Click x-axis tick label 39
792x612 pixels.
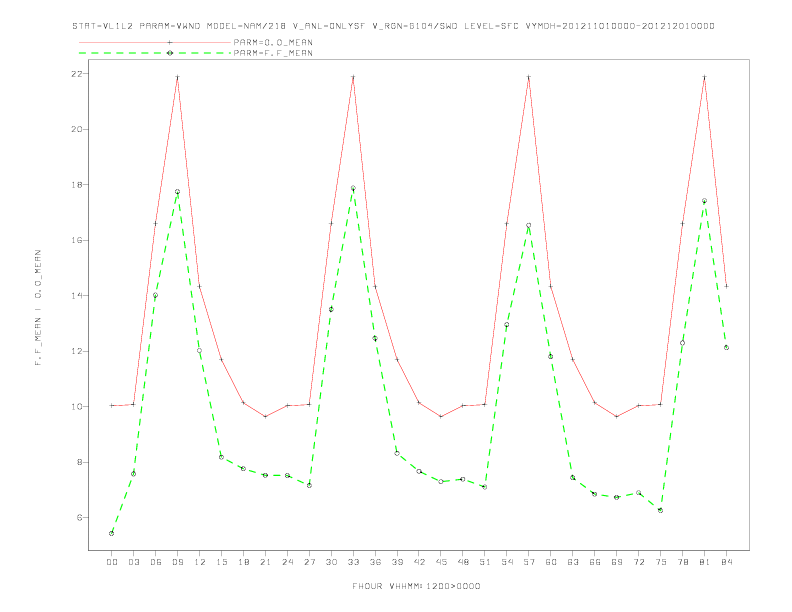coord(397,562)
